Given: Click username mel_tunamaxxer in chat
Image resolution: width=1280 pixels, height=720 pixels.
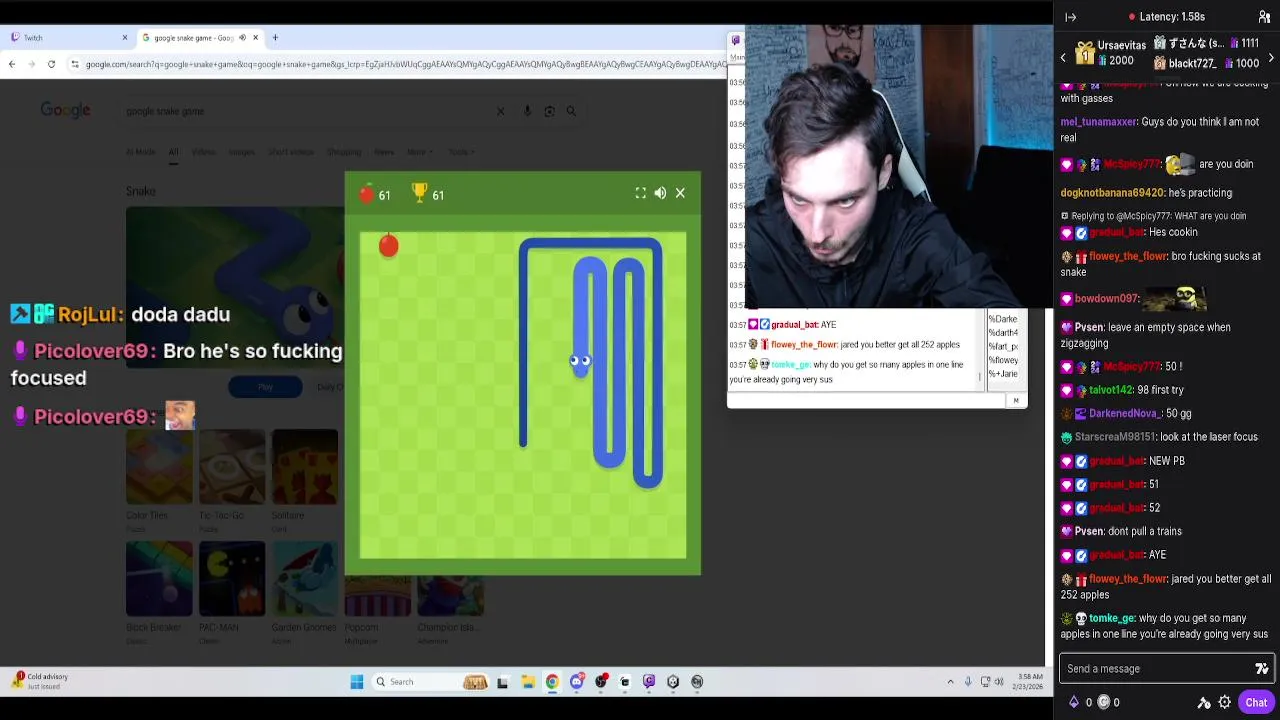Looking at the screenshot, I should pyautogui.click(x=1098, y=122).
